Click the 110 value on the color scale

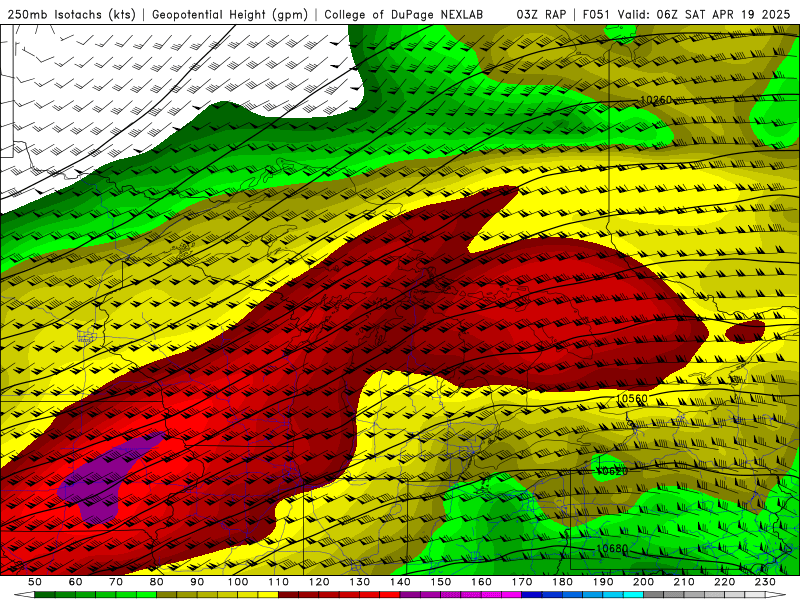[x=279, y=582]
